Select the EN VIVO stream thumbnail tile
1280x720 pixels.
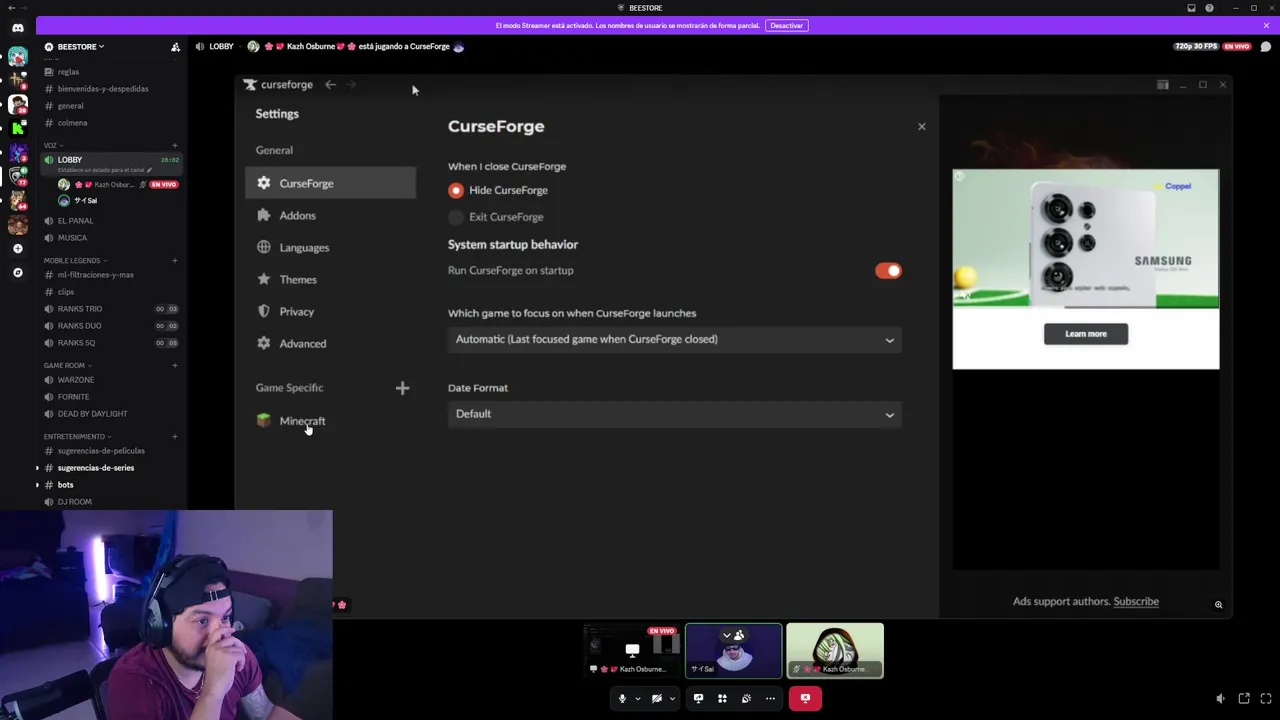(x=632, y=651)
